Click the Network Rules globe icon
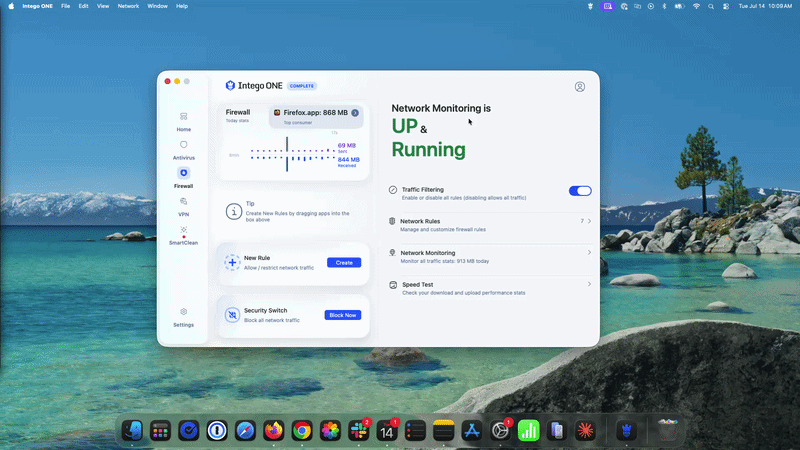Screen dimensions: 800x450 [x=392, y=221]
